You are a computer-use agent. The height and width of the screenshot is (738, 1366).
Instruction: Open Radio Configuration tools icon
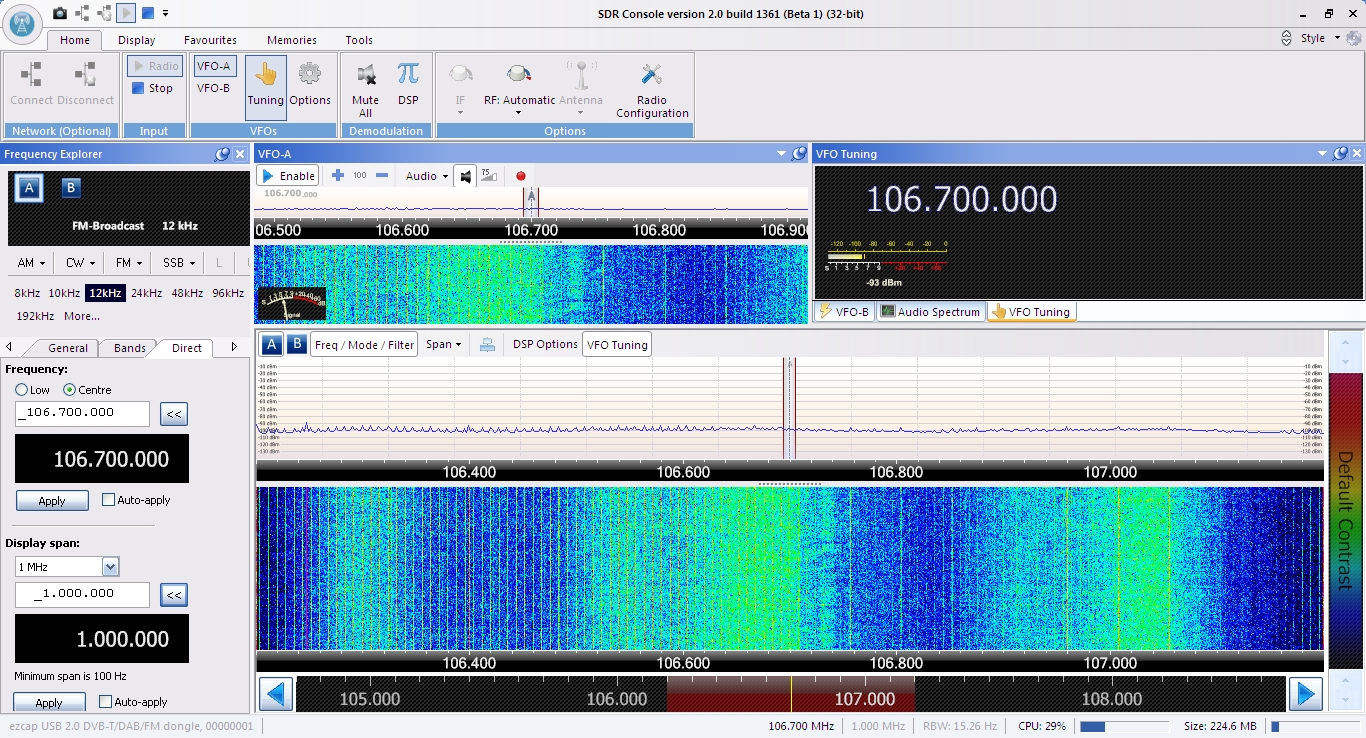[x=652, y=75]
